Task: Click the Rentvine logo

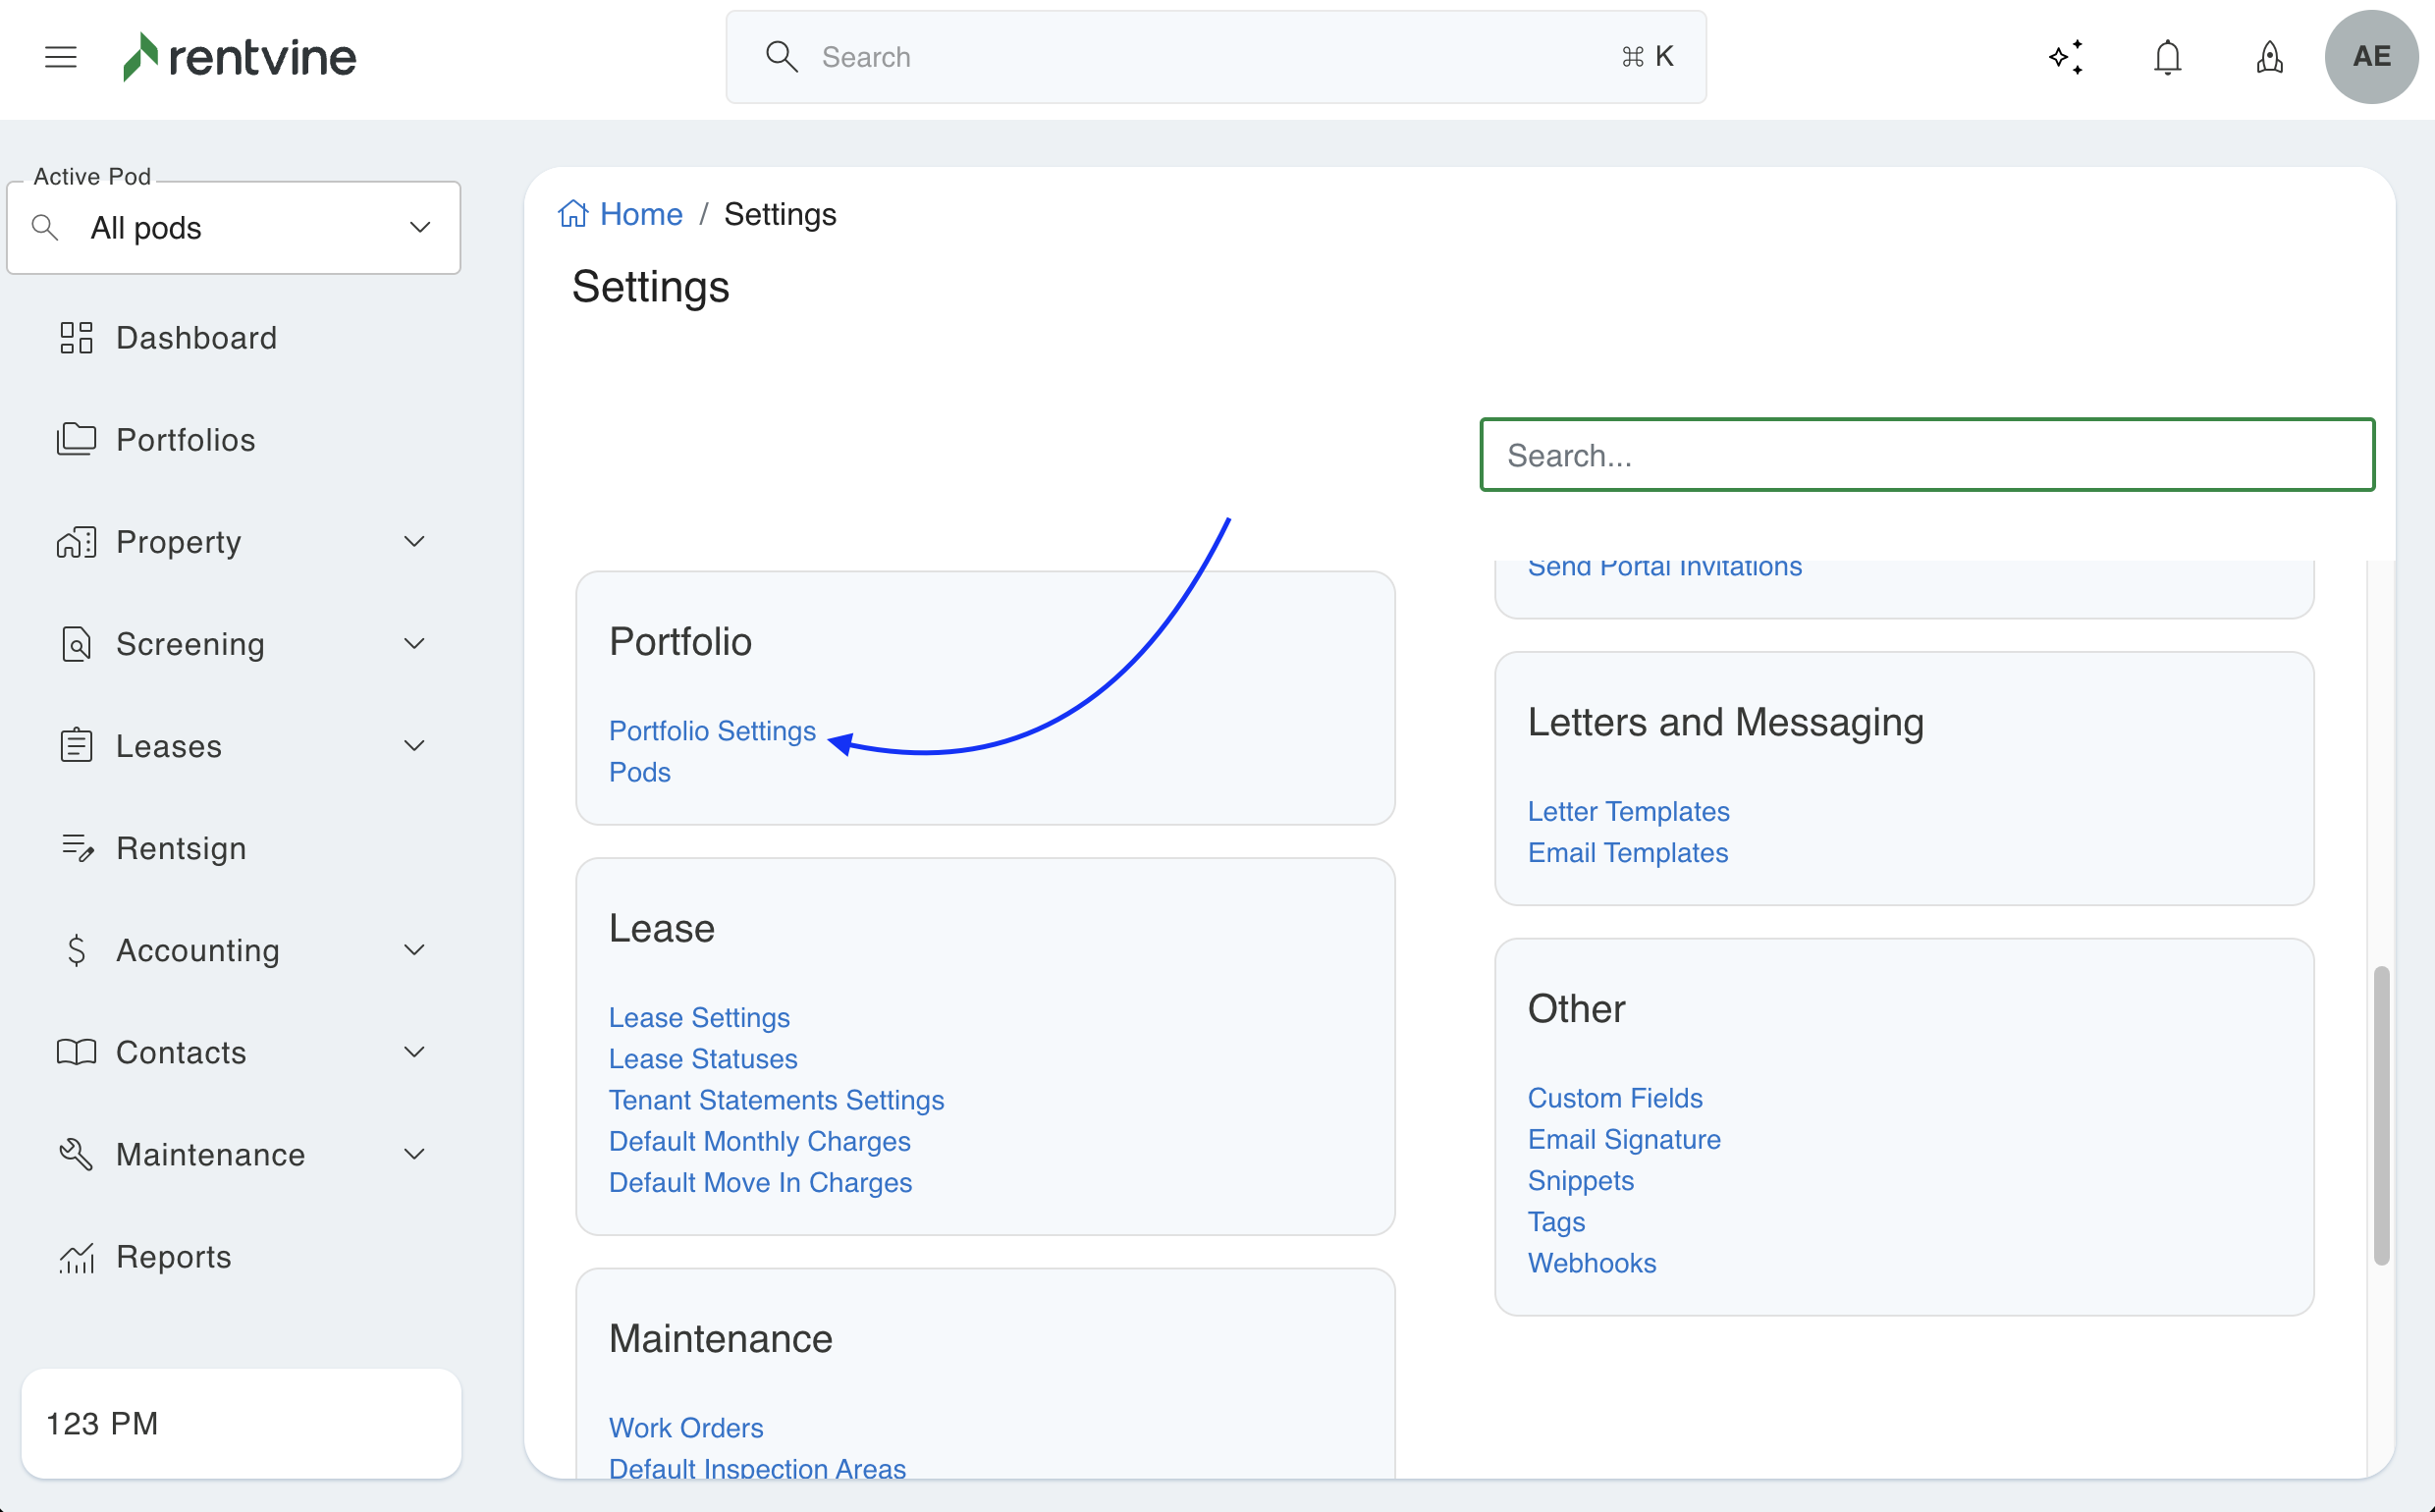Action: point(240,57)
